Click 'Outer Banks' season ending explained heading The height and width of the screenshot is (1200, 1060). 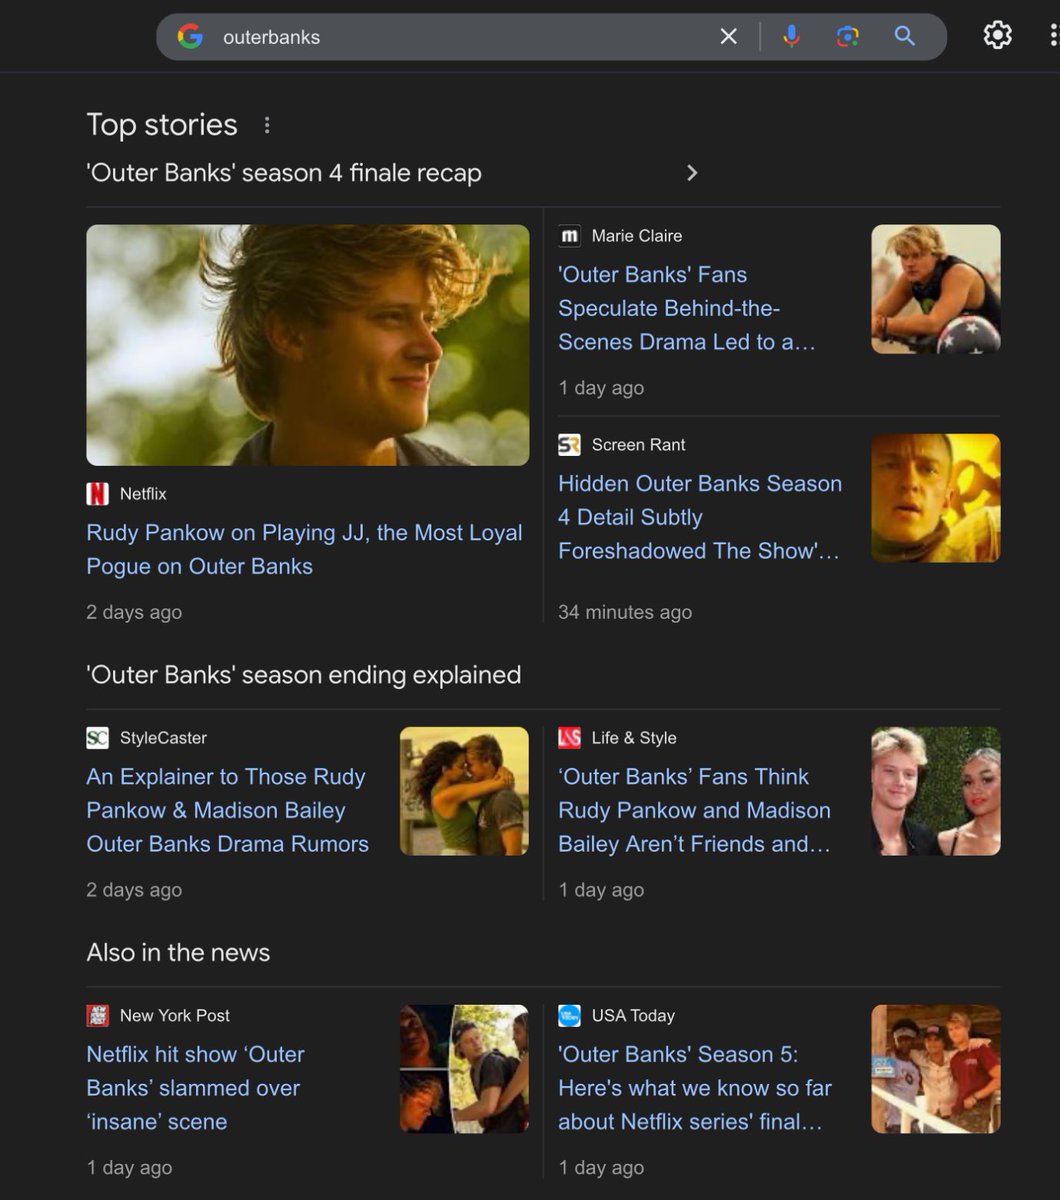click(x=304, y=675)
